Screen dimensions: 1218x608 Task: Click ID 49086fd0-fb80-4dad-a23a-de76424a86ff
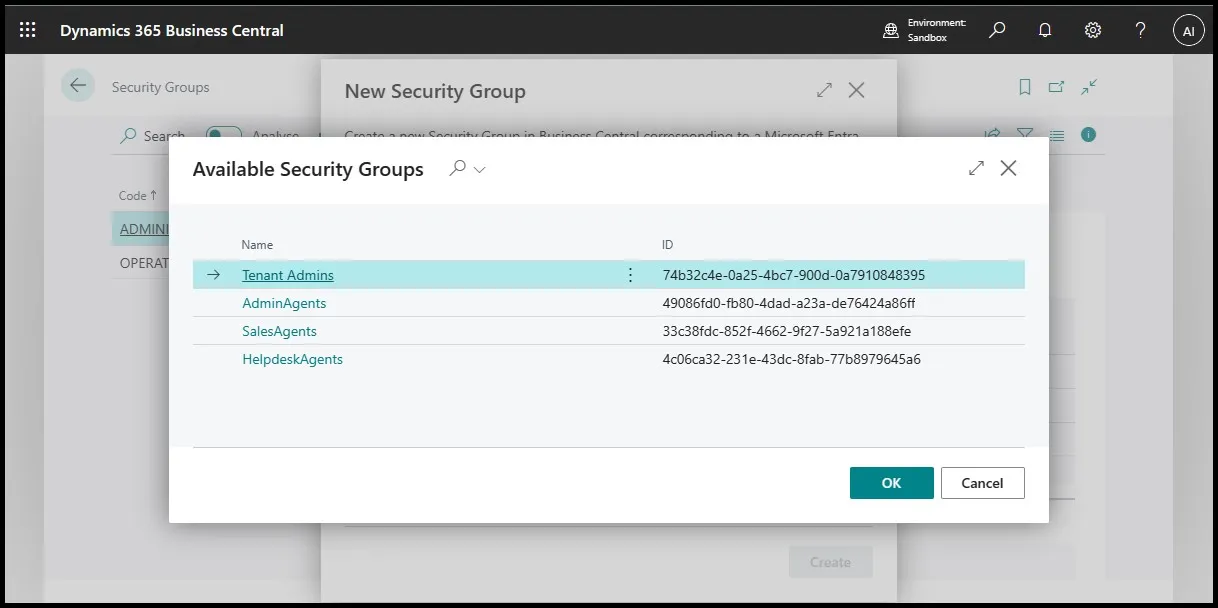coord(788,303)
